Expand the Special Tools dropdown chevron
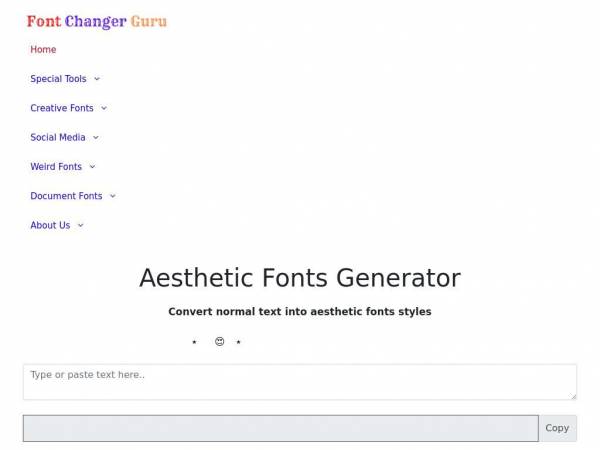Screen dimensions: 600x450 point(97,79)
